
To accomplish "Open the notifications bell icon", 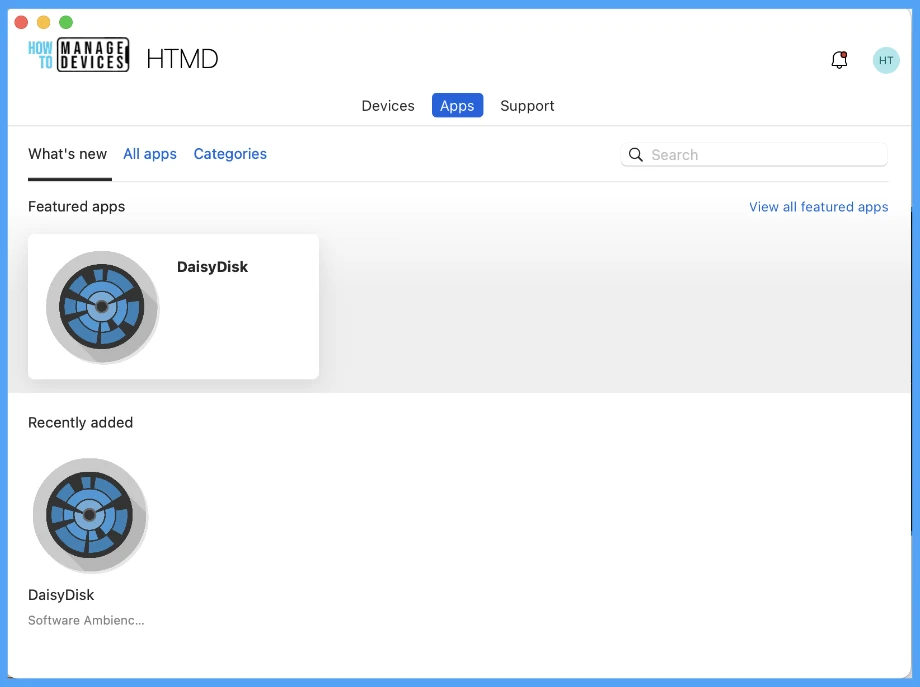I will [x=840, y=60].
